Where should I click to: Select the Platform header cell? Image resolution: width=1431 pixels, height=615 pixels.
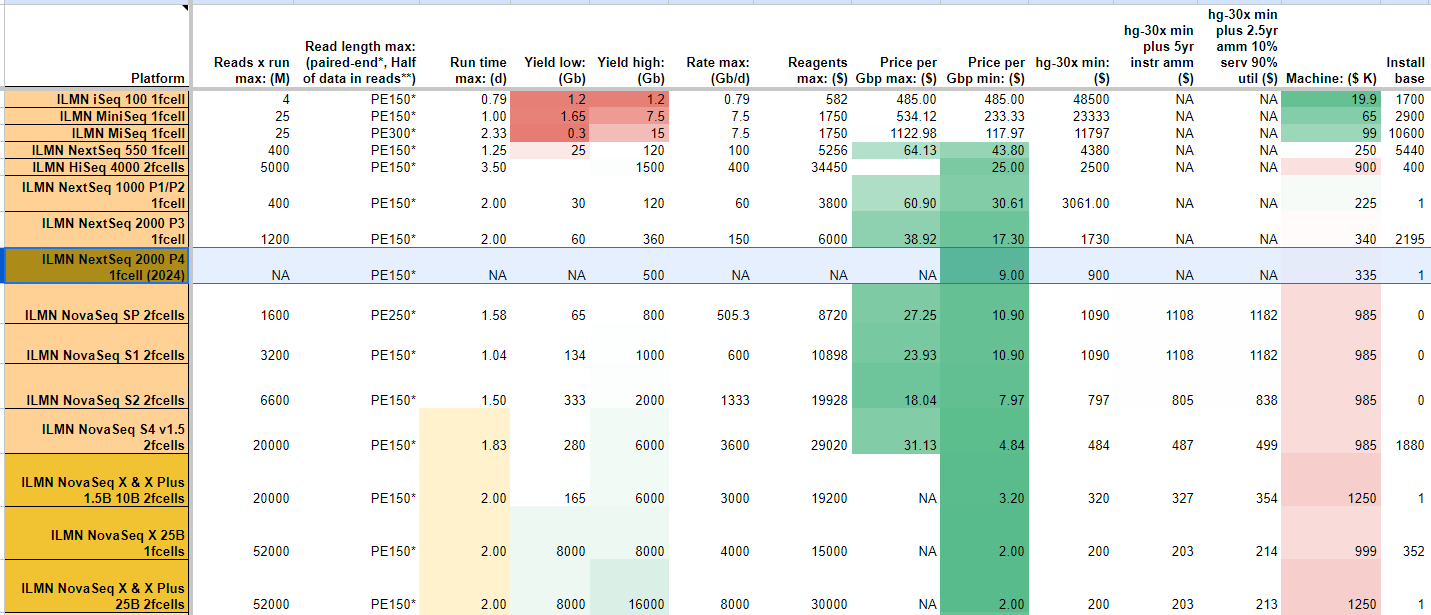96,46
